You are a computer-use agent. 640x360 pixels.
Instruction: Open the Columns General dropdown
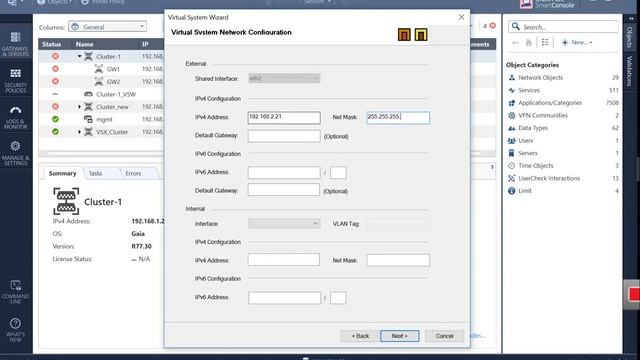coord(108,27)
